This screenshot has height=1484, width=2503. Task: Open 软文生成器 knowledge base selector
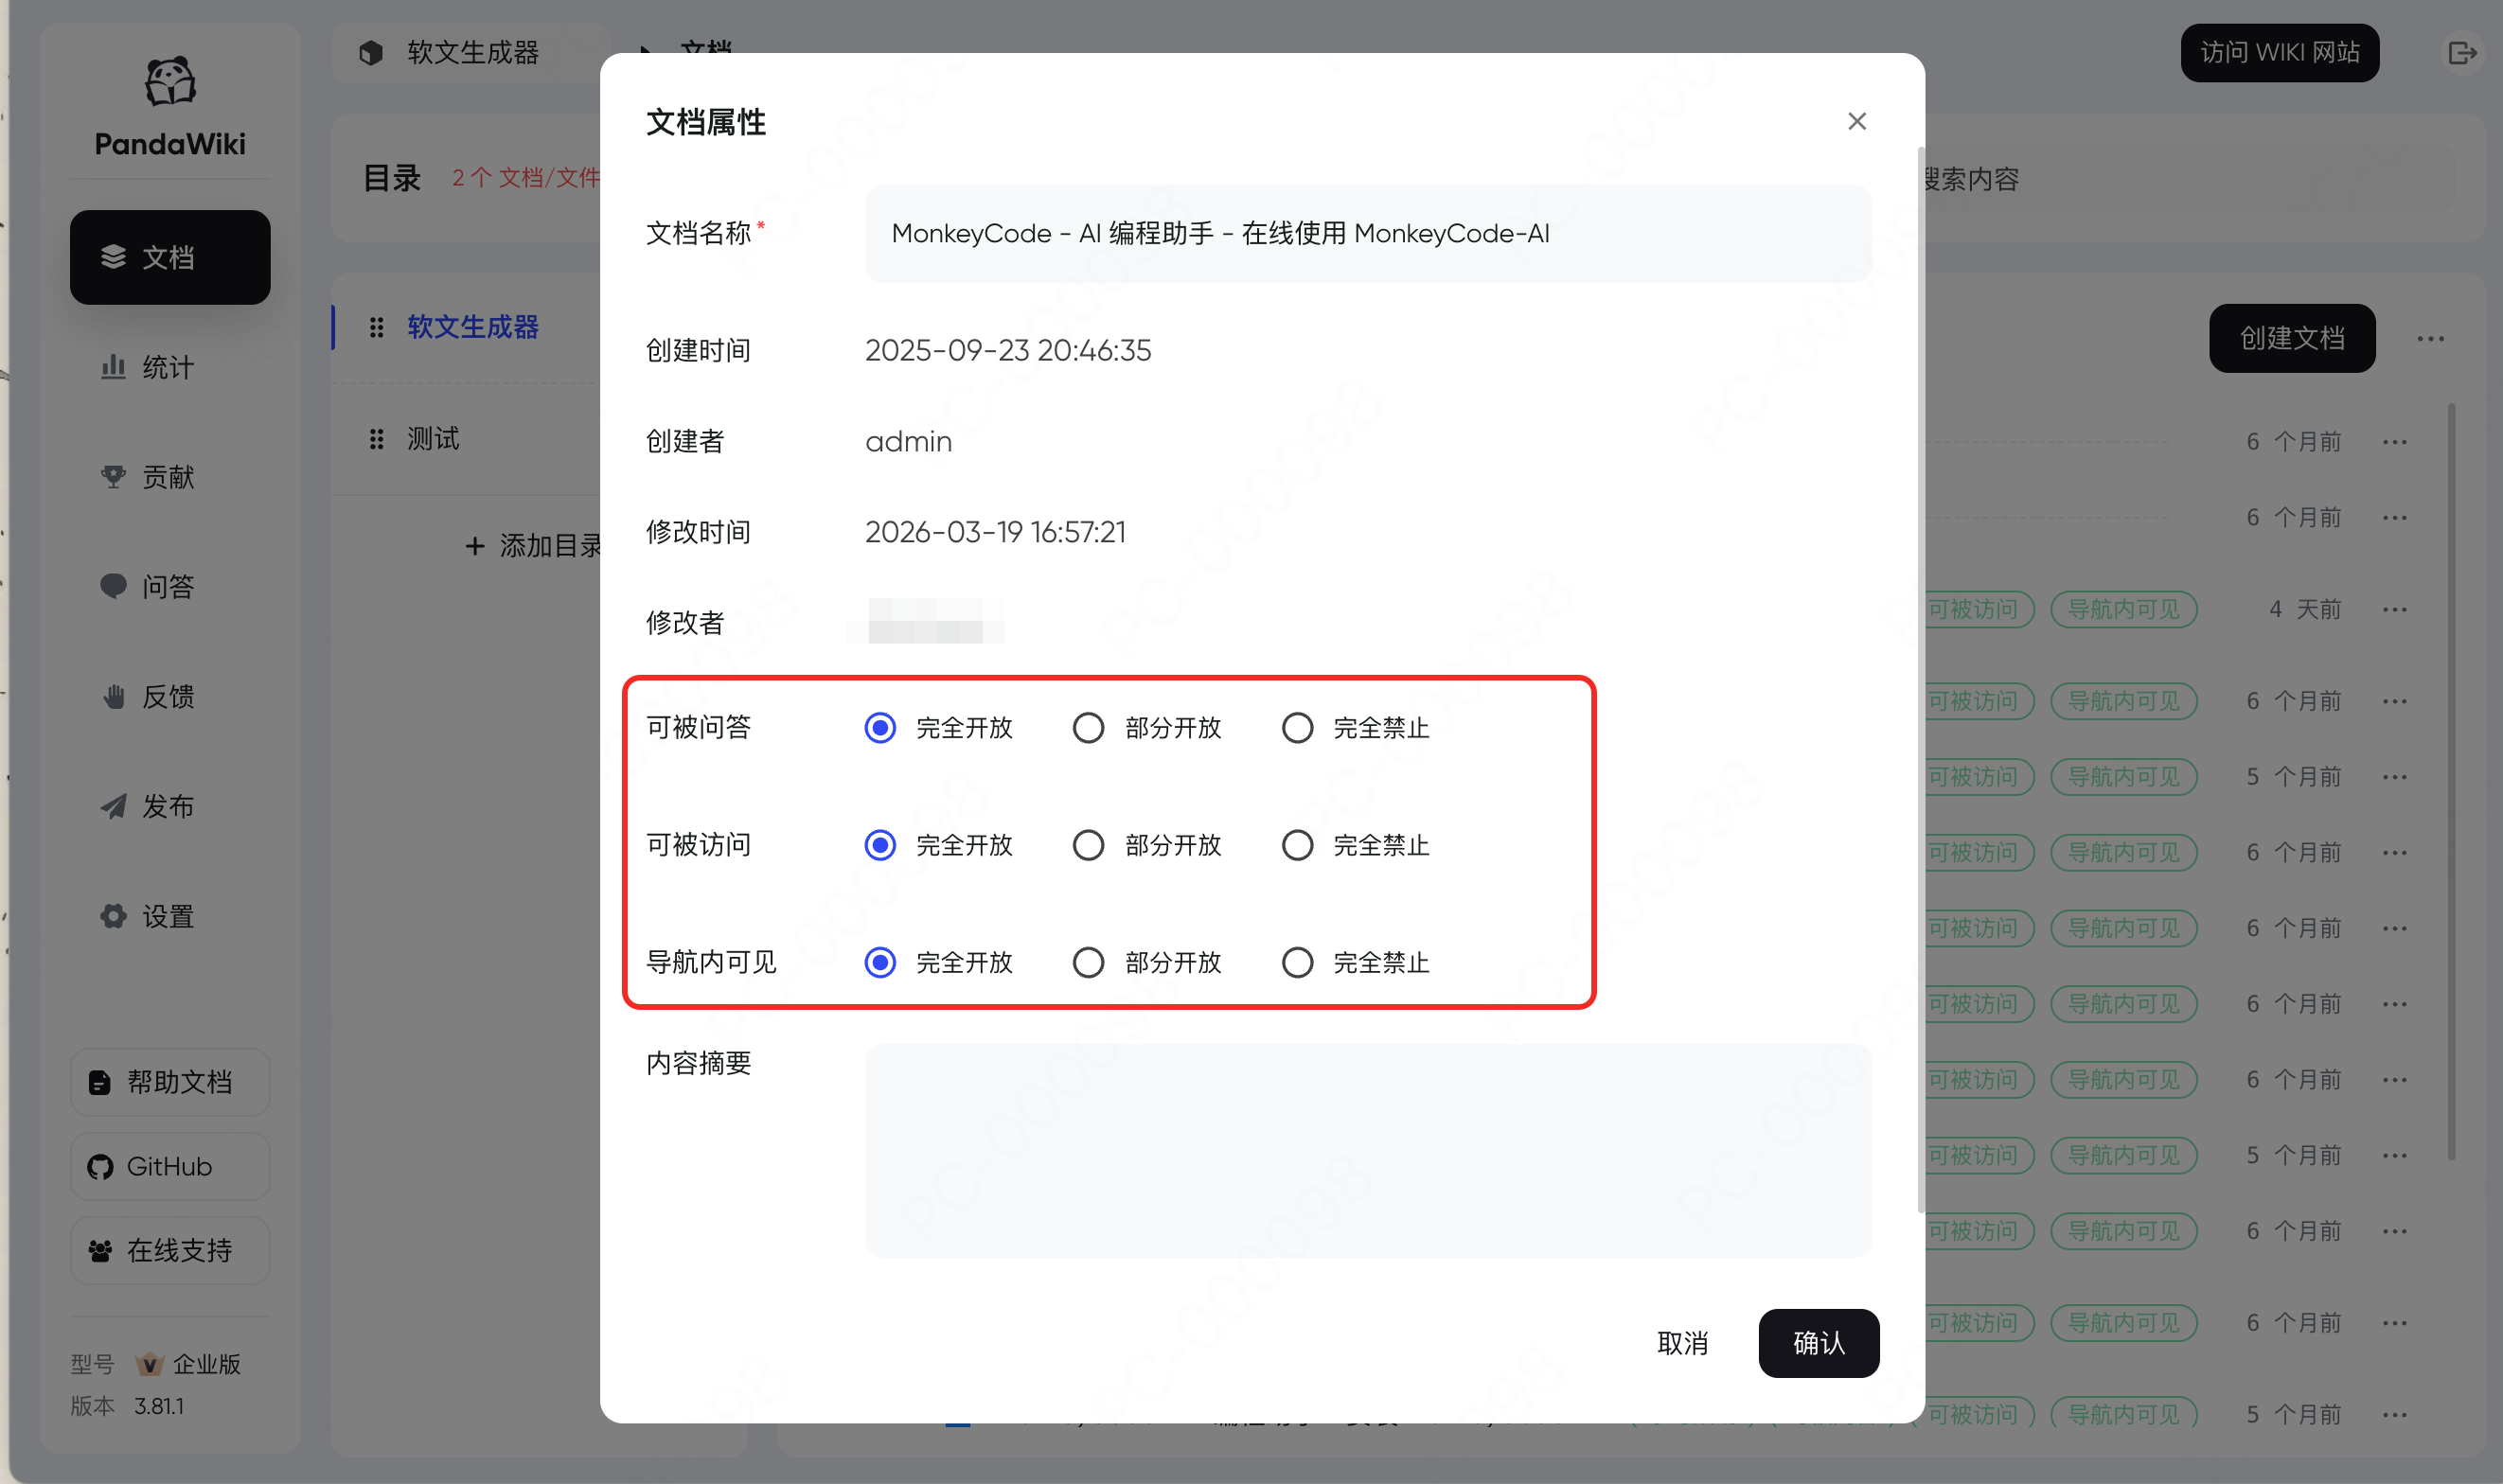tap(472, 52)
